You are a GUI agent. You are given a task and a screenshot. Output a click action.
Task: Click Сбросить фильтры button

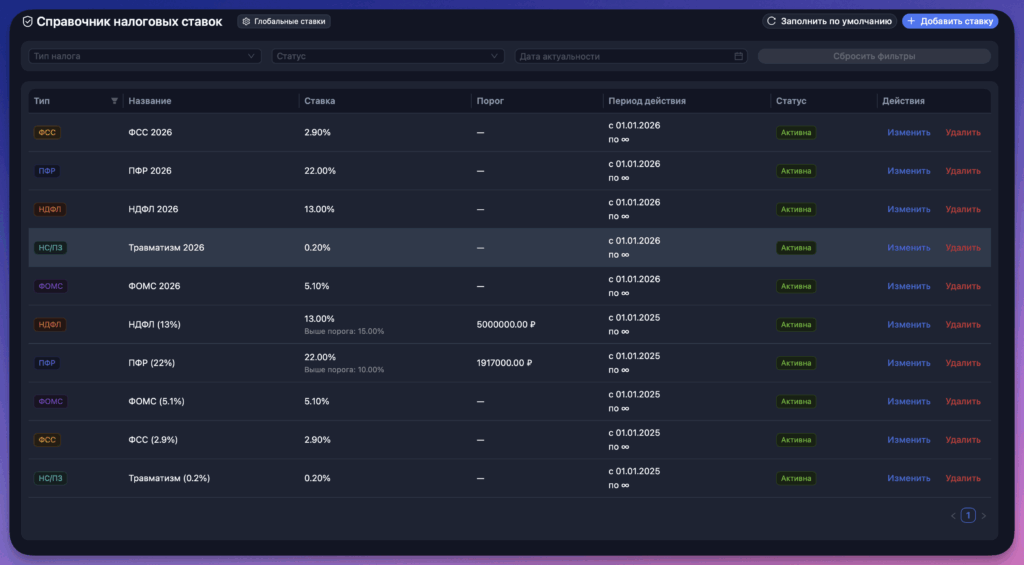click(874, 56)
